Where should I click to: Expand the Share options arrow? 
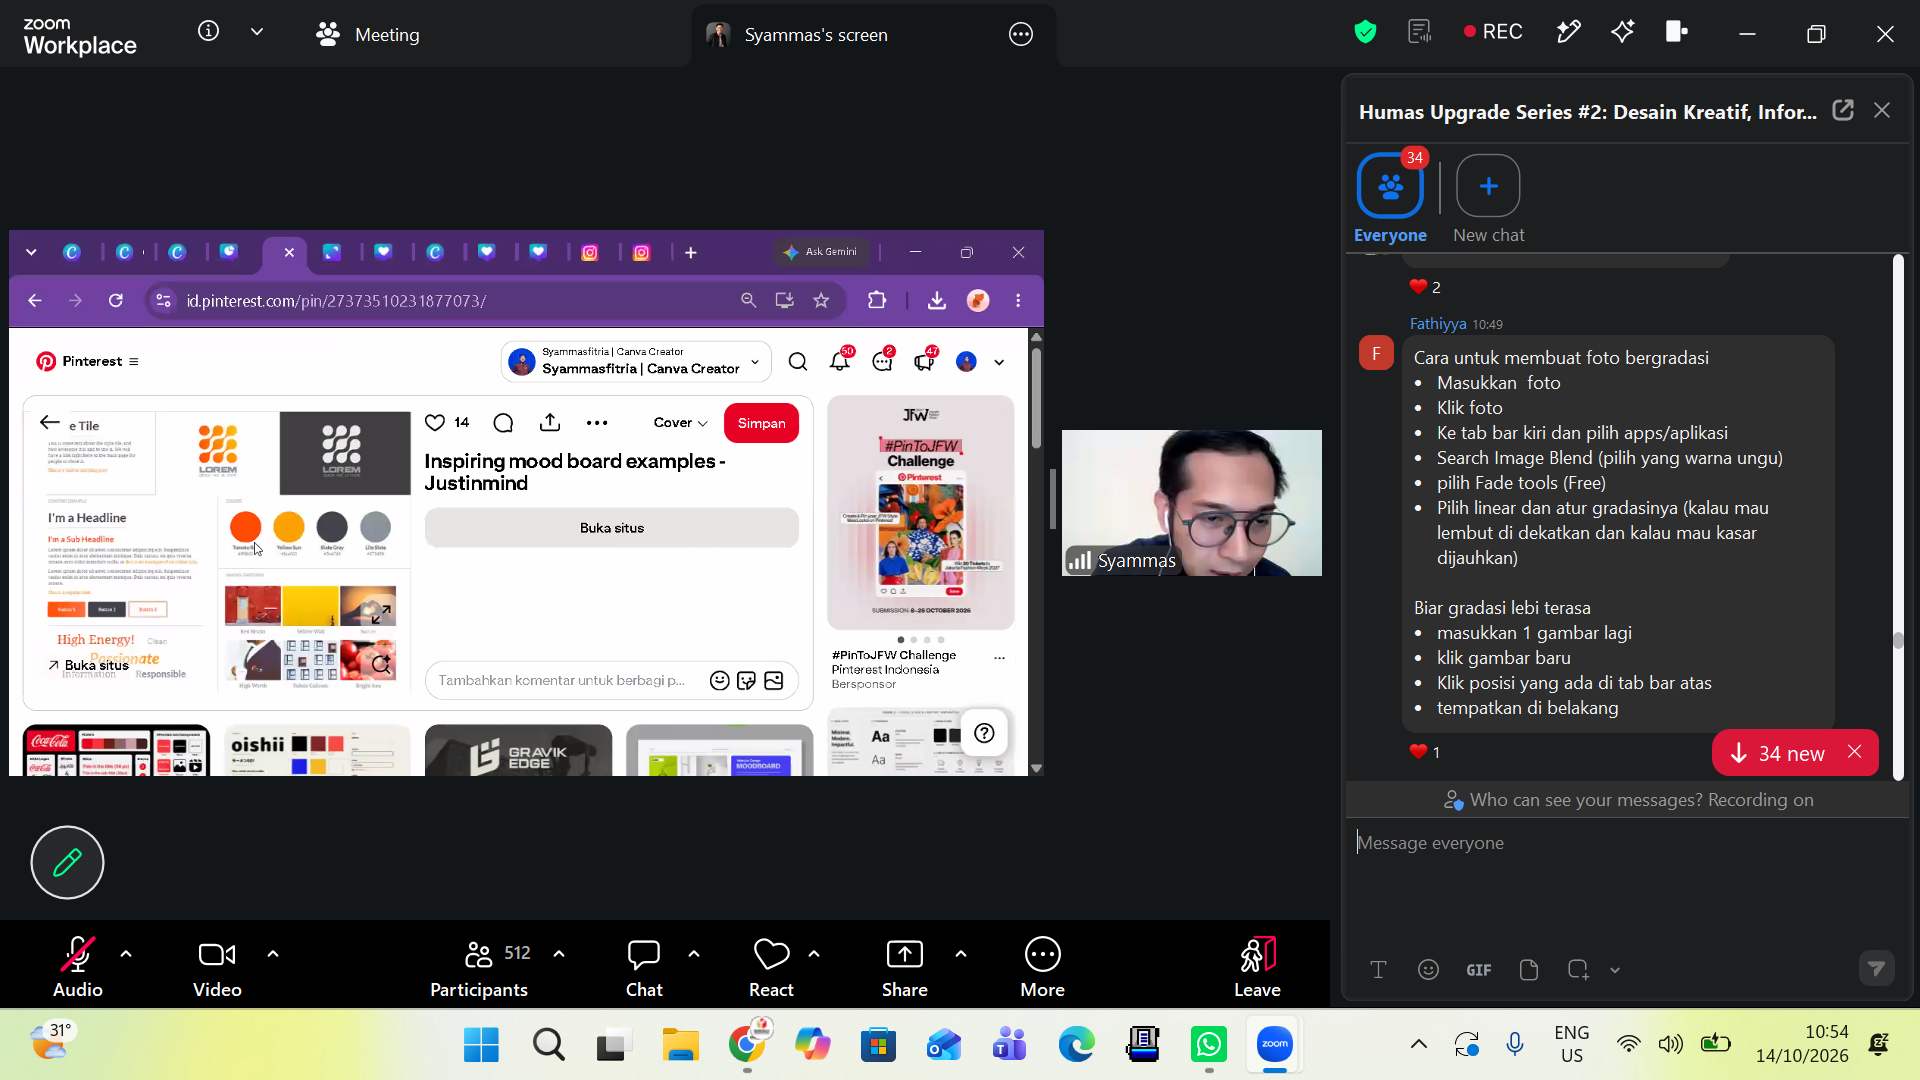pyautogui.click(x=961, y=954)
